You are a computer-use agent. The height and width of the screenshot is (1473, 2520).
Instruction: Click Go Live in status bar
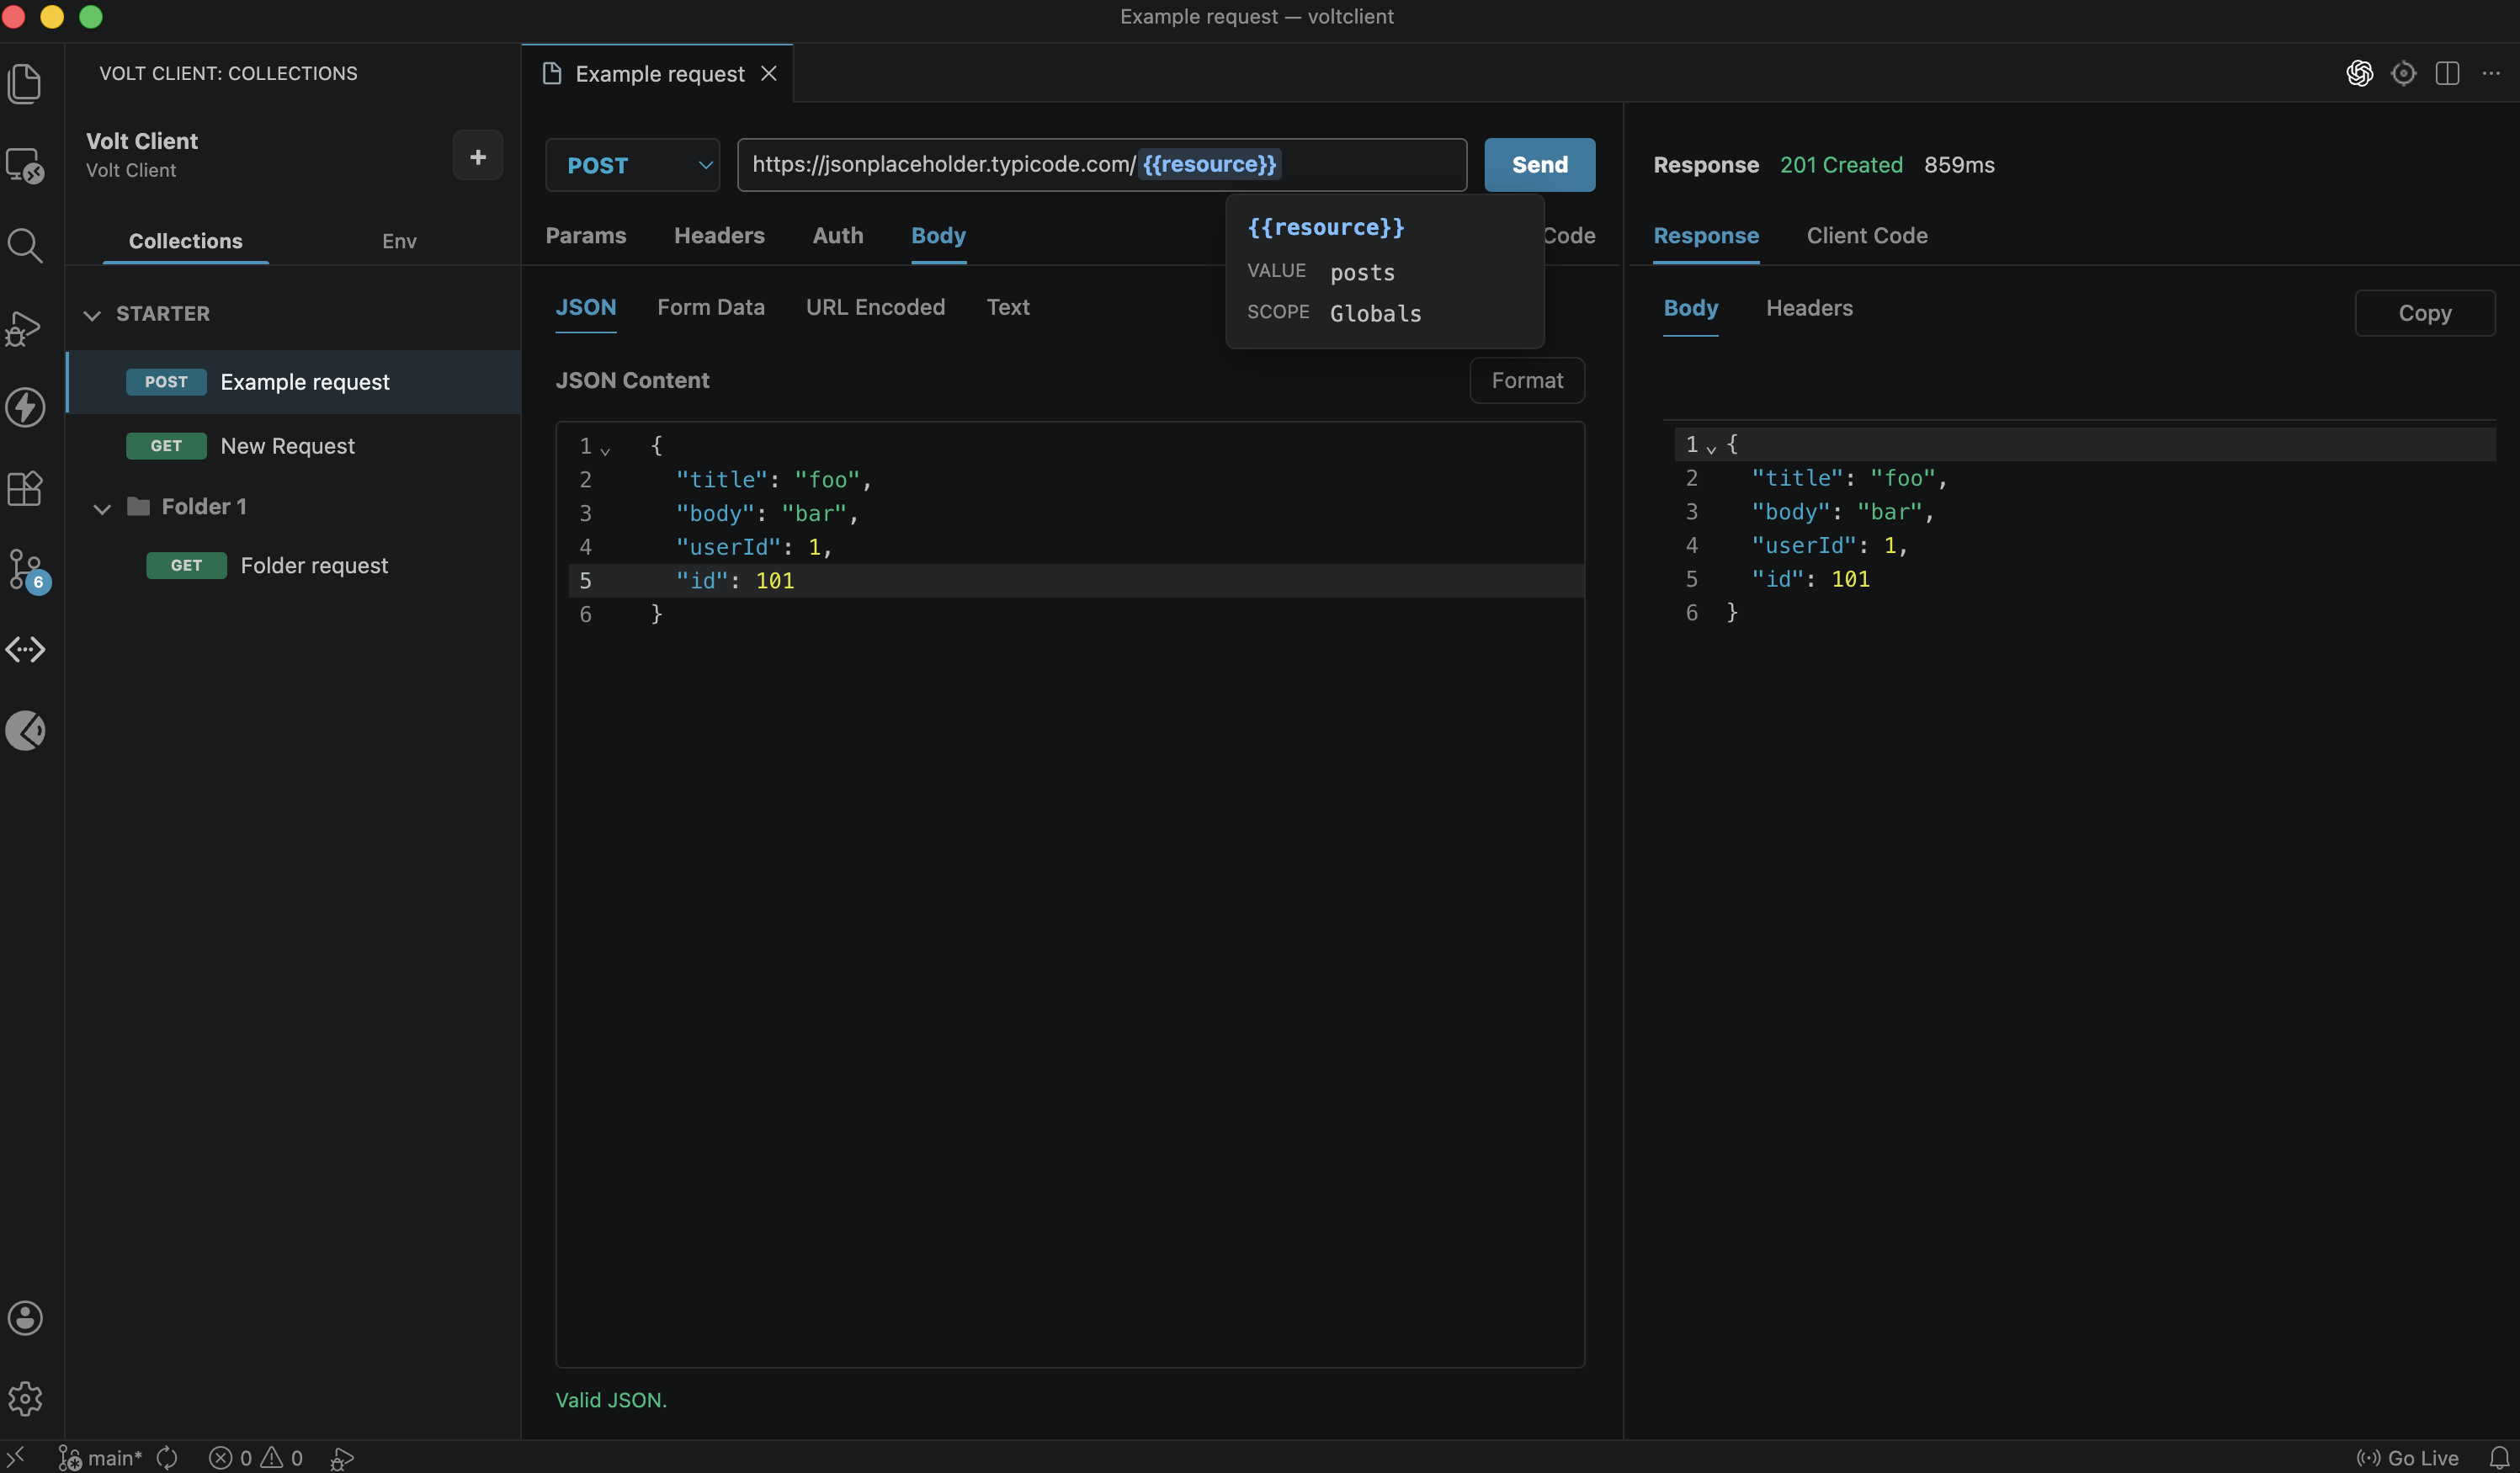[2408, 1458]
